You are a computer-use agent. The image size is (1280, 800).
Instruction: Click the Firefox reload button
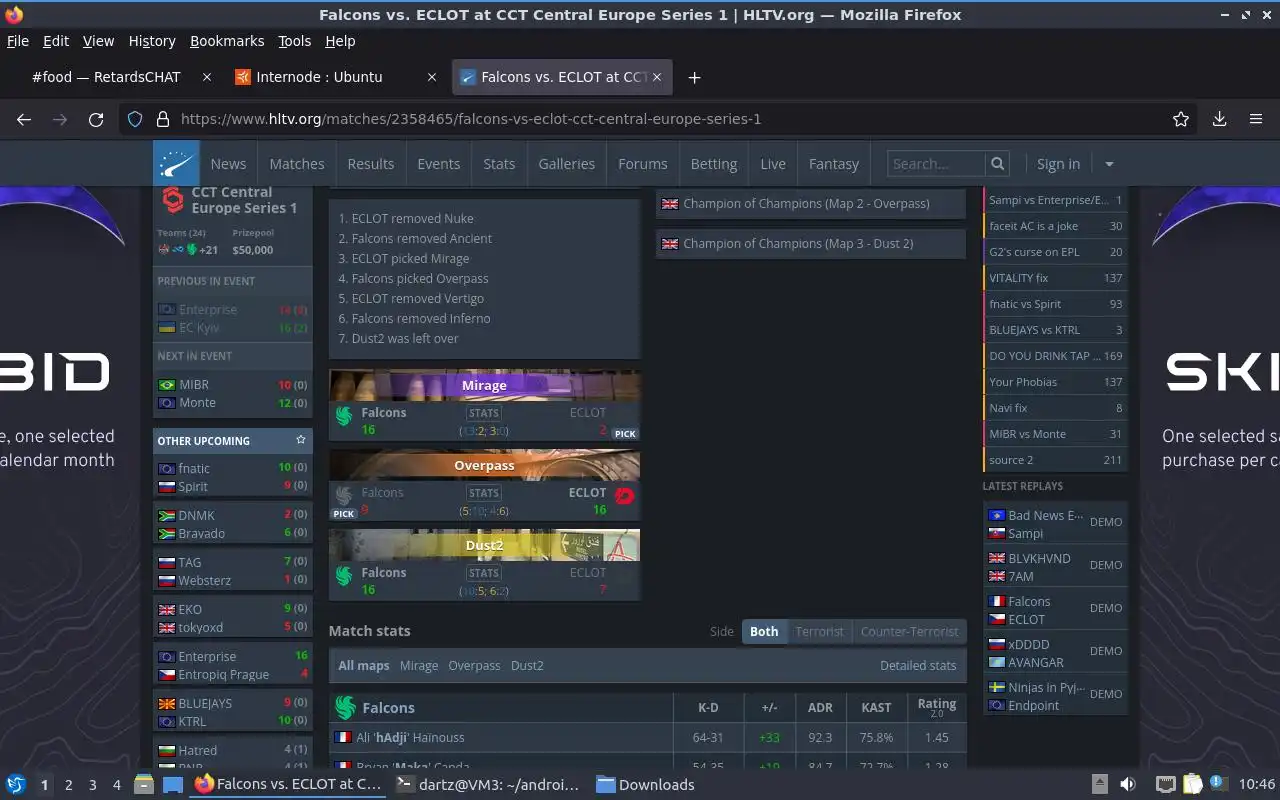click(96, 119)
